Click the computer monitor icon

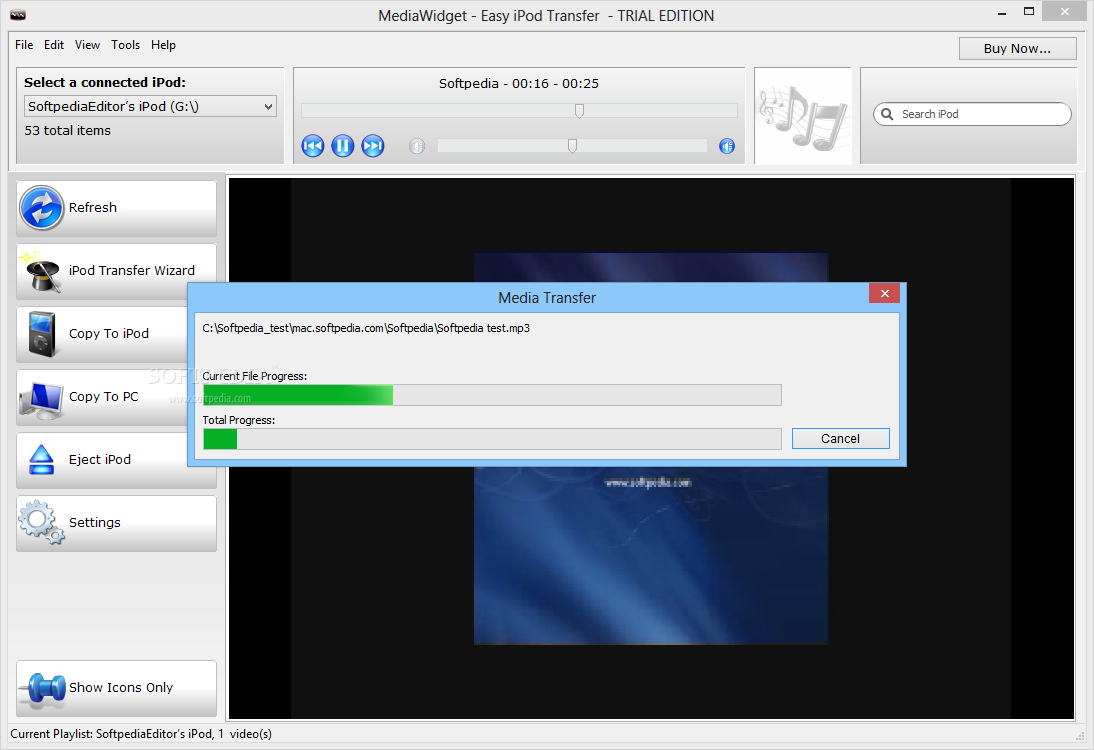(42, 400)
